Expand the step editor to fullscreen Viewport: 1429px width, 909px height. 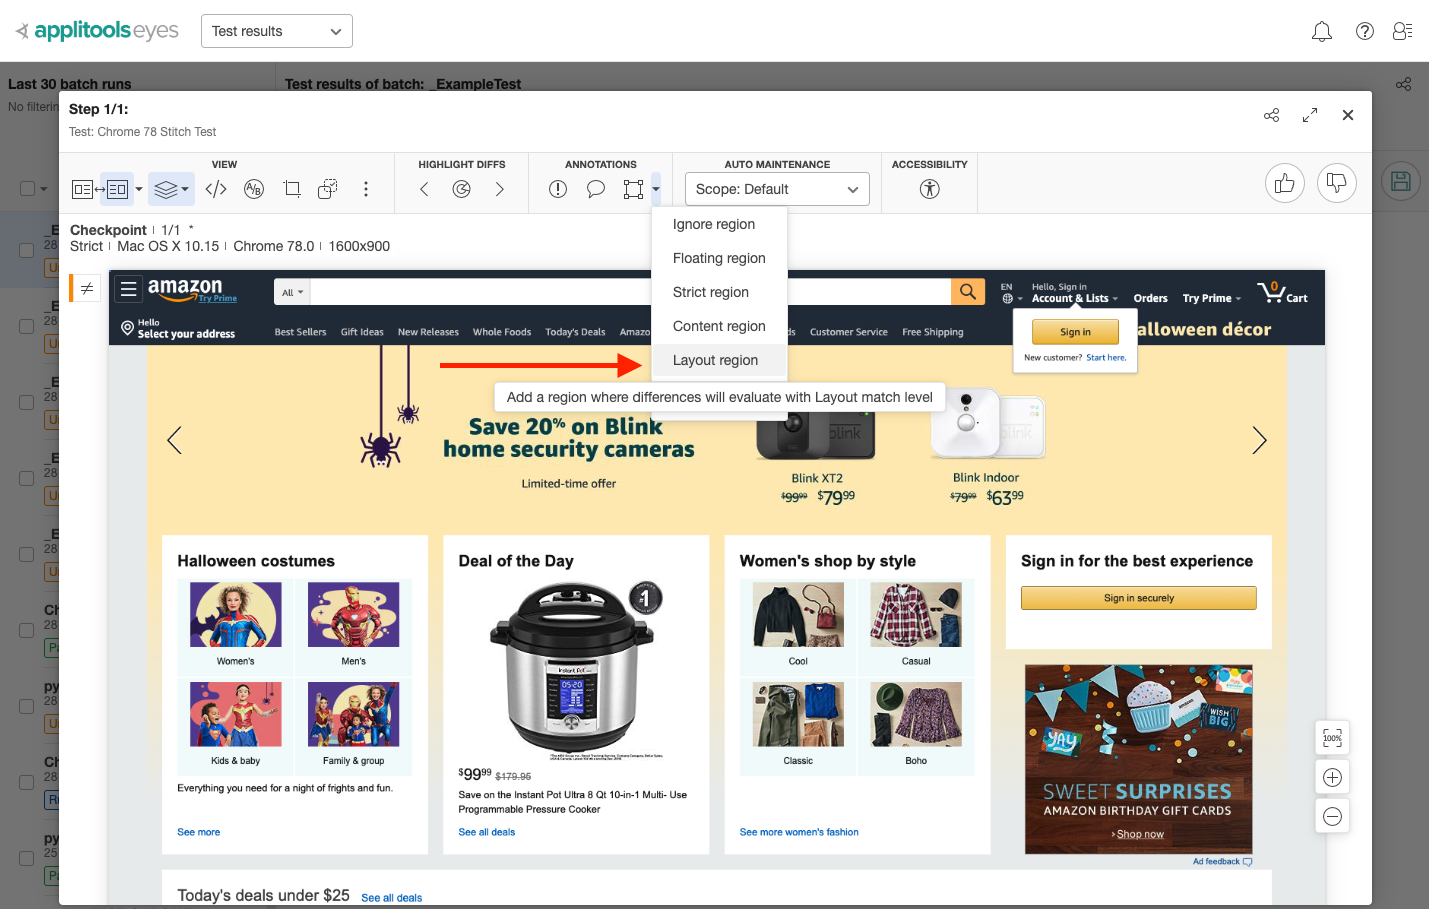click(x=1310, y=115)
